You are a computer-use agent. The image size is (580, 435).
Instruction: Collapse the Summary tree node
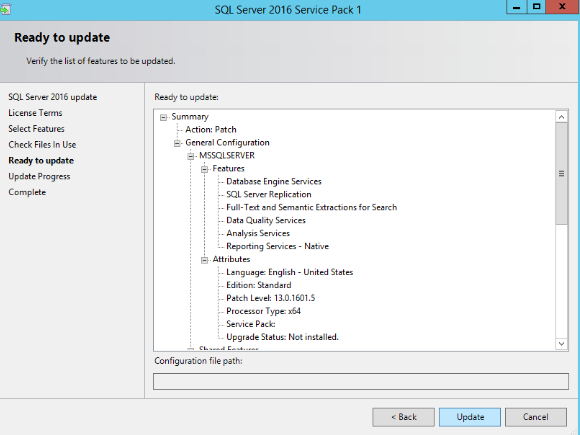click(x=163, y=118)
